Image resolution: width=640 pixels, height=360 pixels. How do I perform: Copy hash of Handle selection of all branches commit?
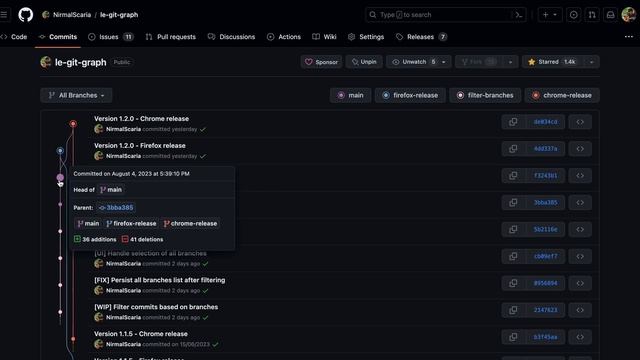[x=513, y=256]
